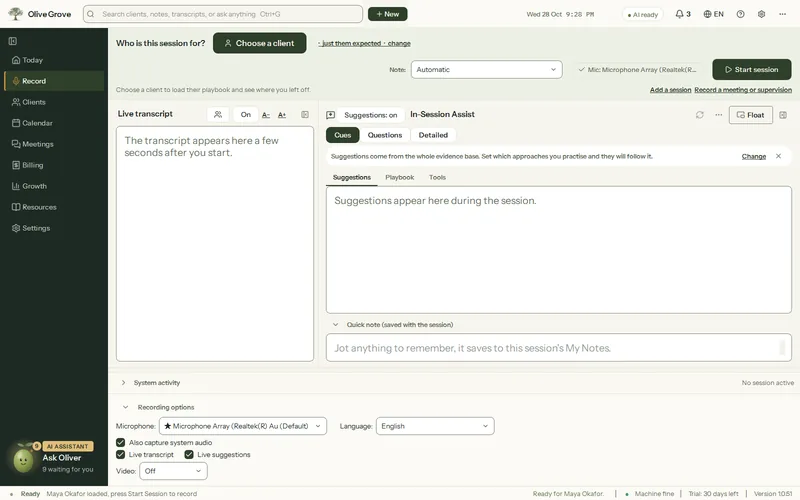Viewport: 800px width, 500px height.
Task: Click the Mic Microphone Array indicator
Action: point(638,69)
